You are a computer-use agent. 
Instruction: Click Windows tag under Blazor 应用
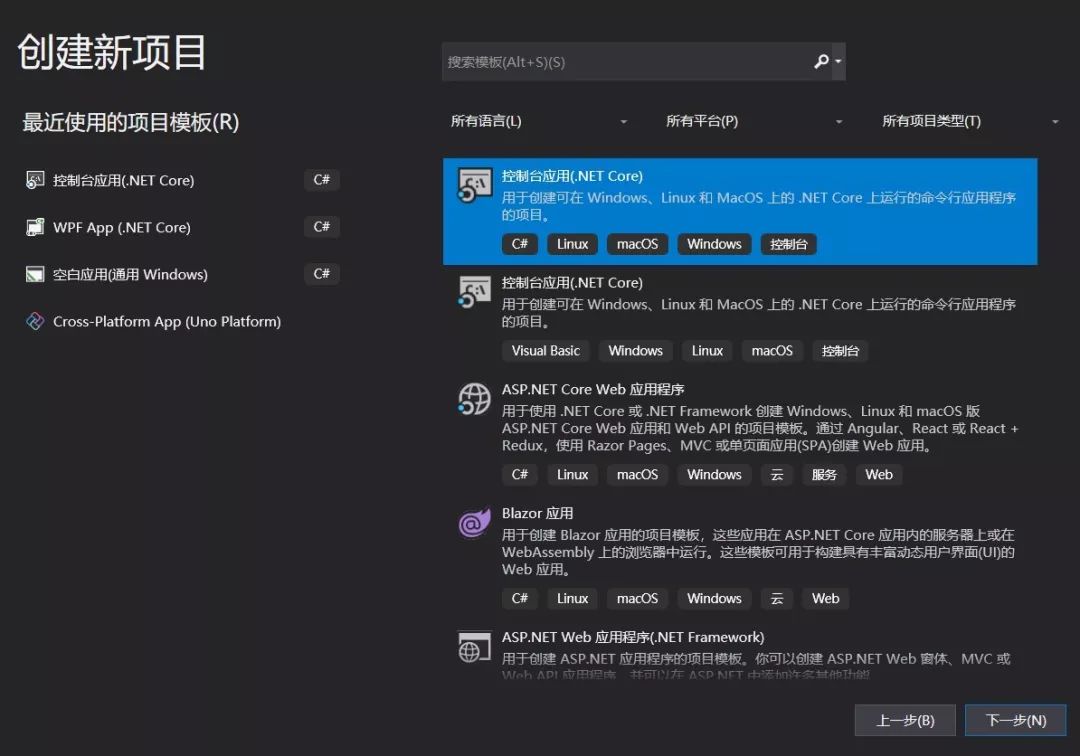pyautogui.click(x=714, y=599)
